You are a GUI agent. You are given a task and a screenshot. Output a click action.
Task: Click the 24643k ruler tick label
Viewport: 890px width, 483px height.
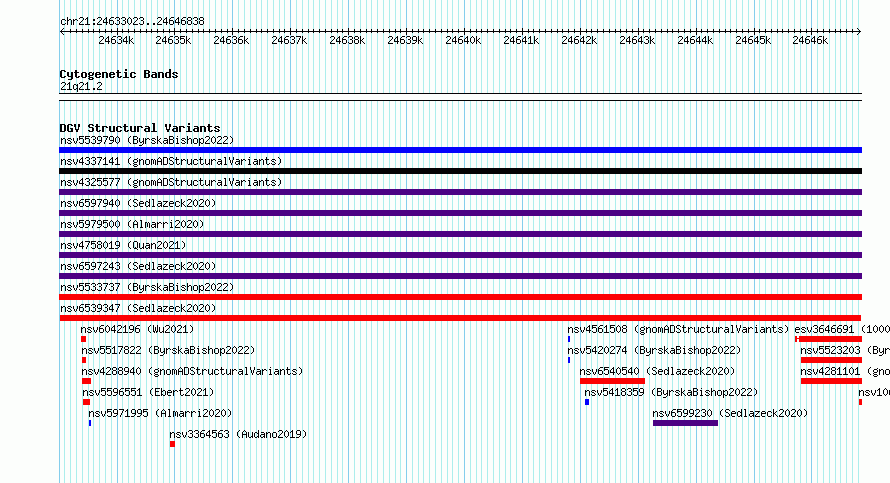637,40
